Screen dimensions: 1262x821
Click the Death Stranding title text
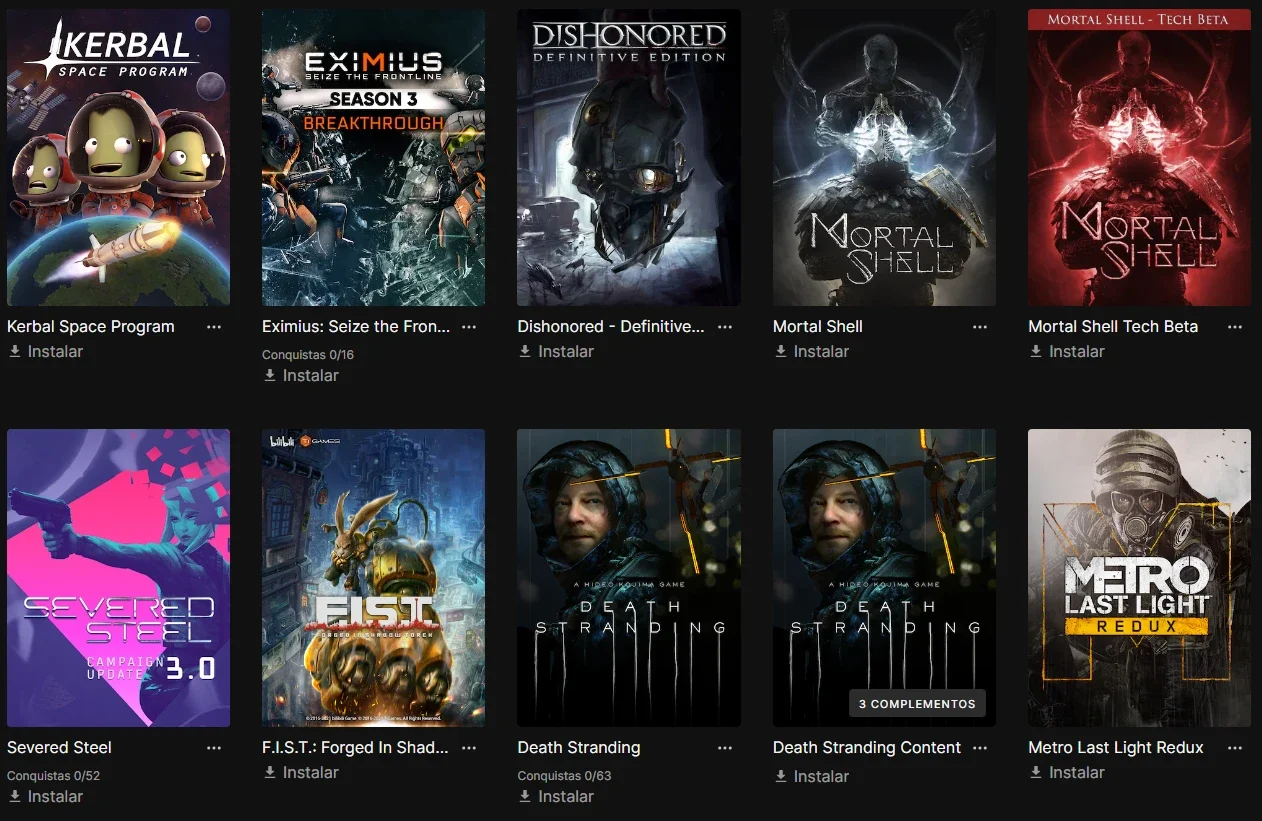pyautogui.click(x=579, y=748)
